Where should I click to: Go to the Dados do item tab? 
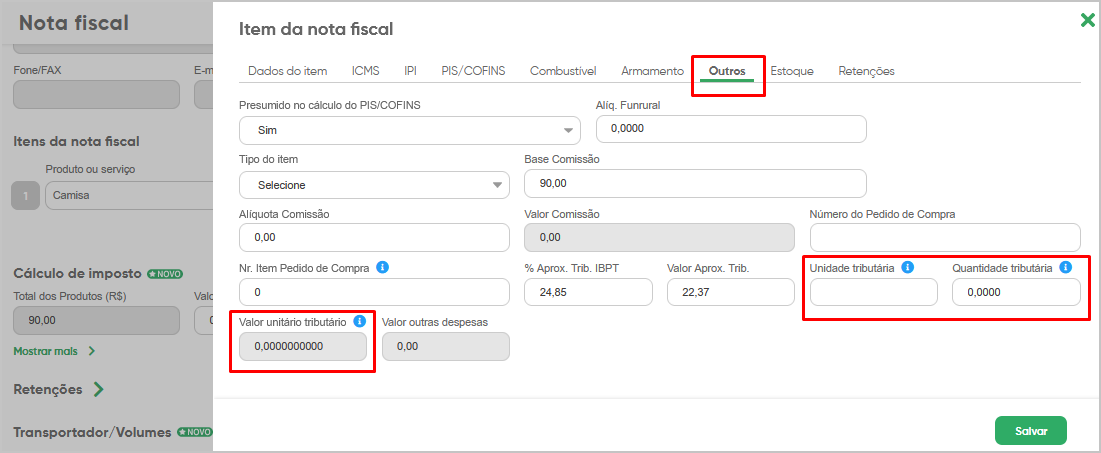point(287,71)
